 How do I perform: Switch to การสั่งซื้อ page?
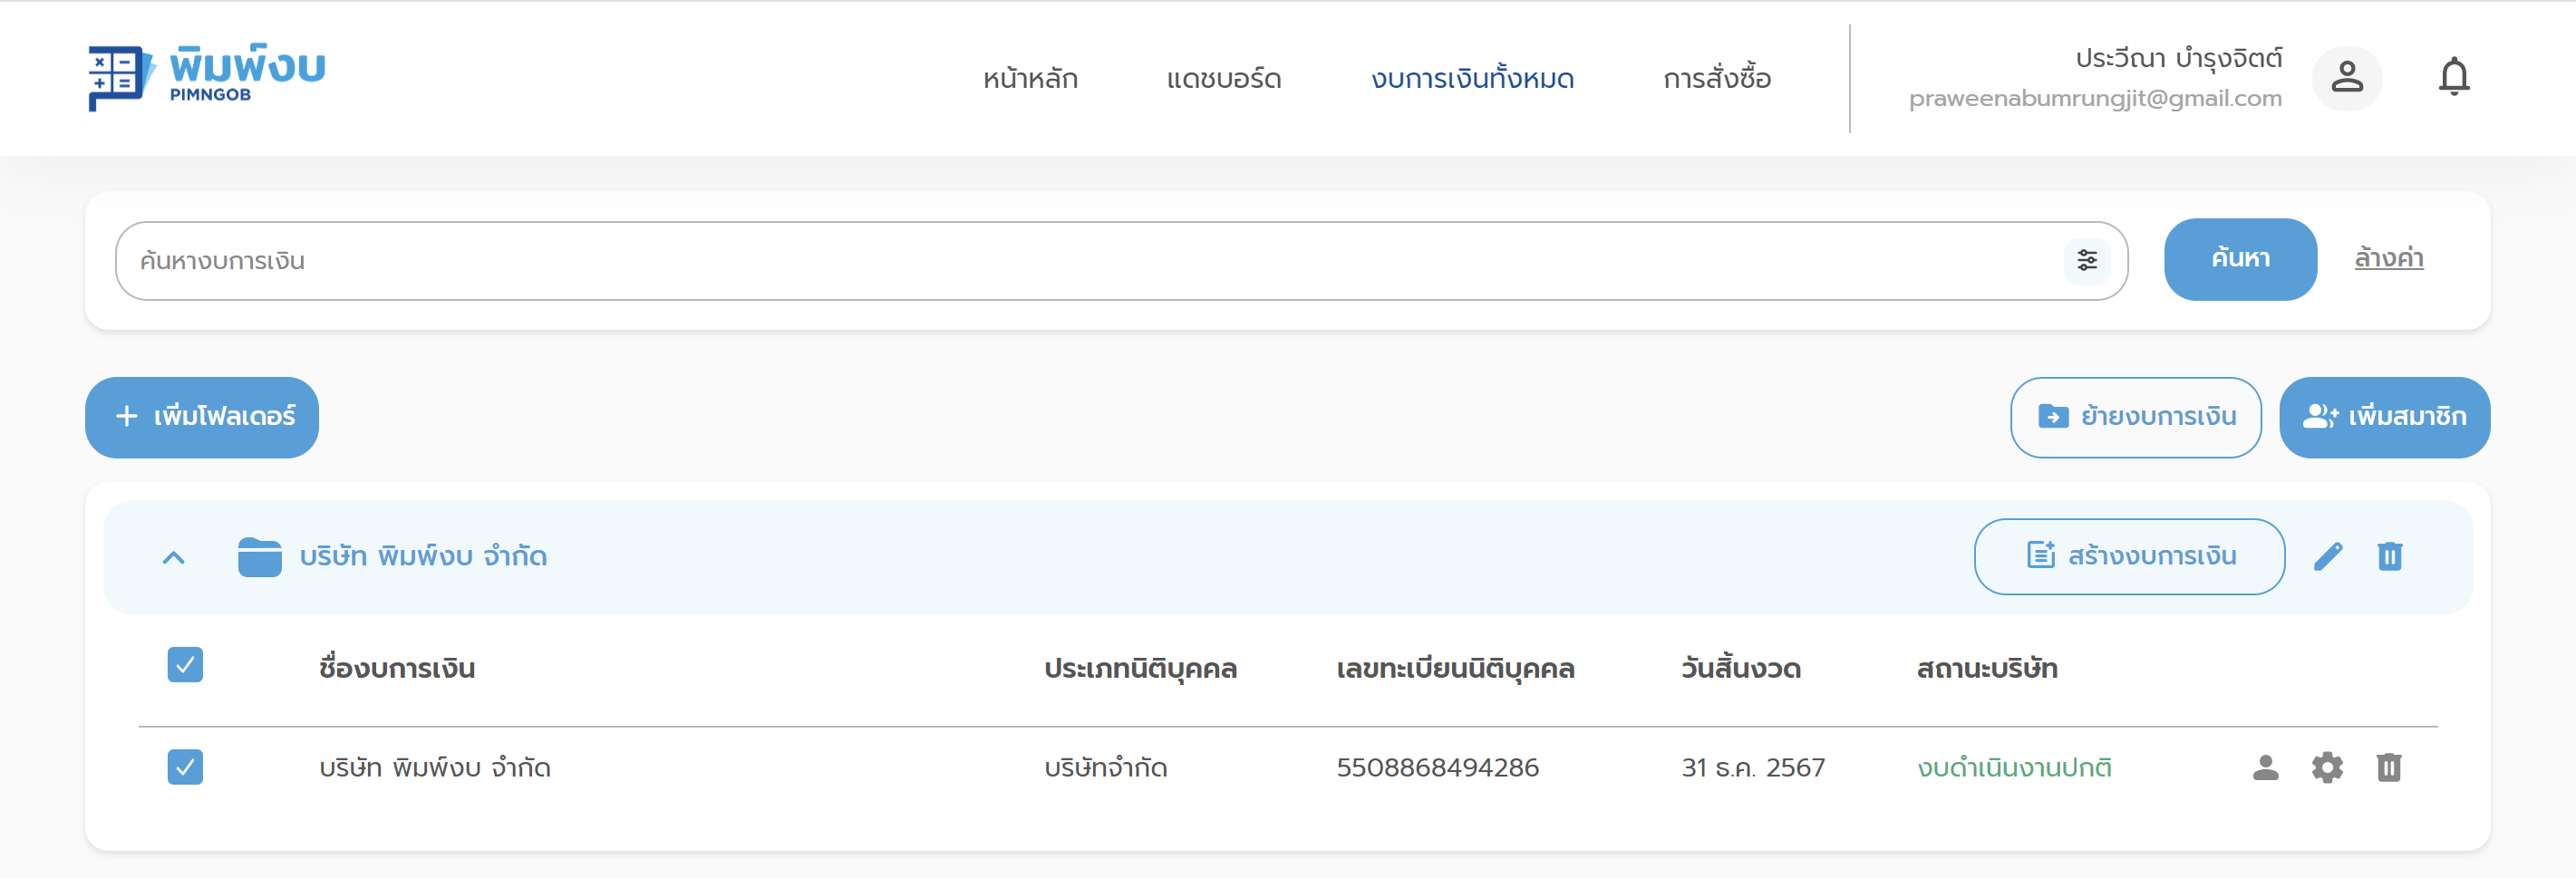click(1716, 78)
